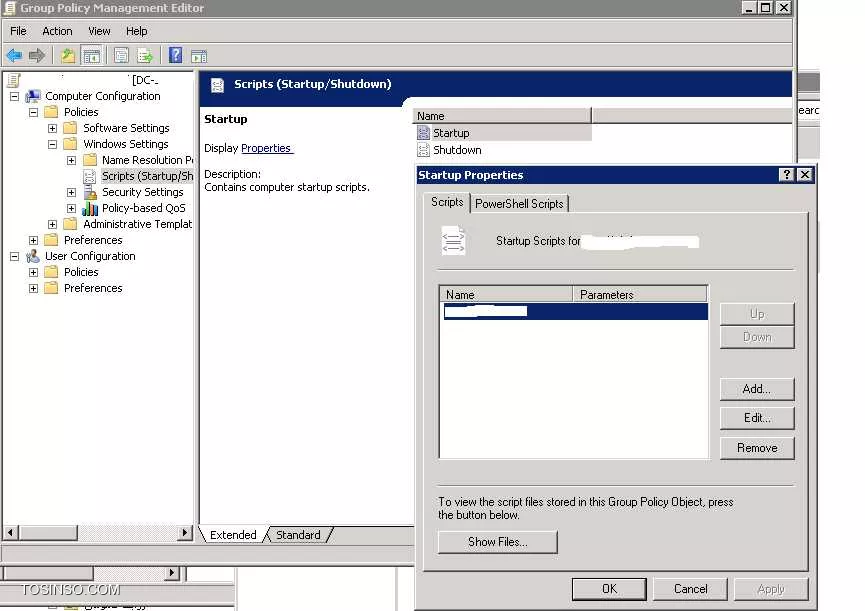Select the Windows Settings tree item
This screenshot has width=865, height=611.
126,144
